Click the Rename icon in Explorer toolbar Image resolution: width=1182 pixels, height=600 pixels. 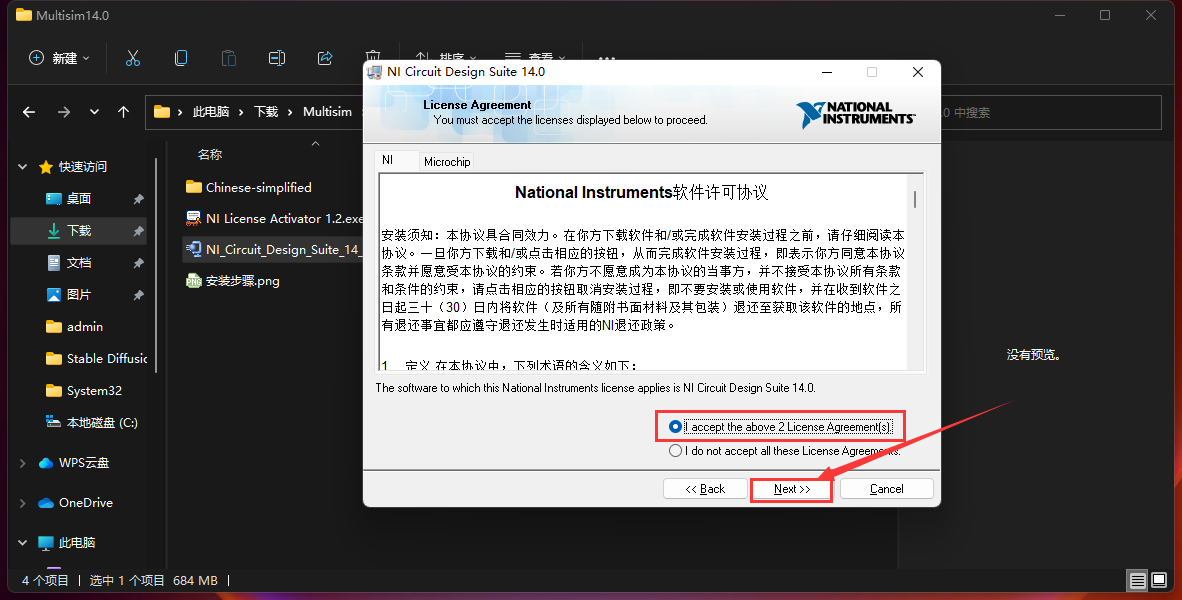click(x=277, y=58)
